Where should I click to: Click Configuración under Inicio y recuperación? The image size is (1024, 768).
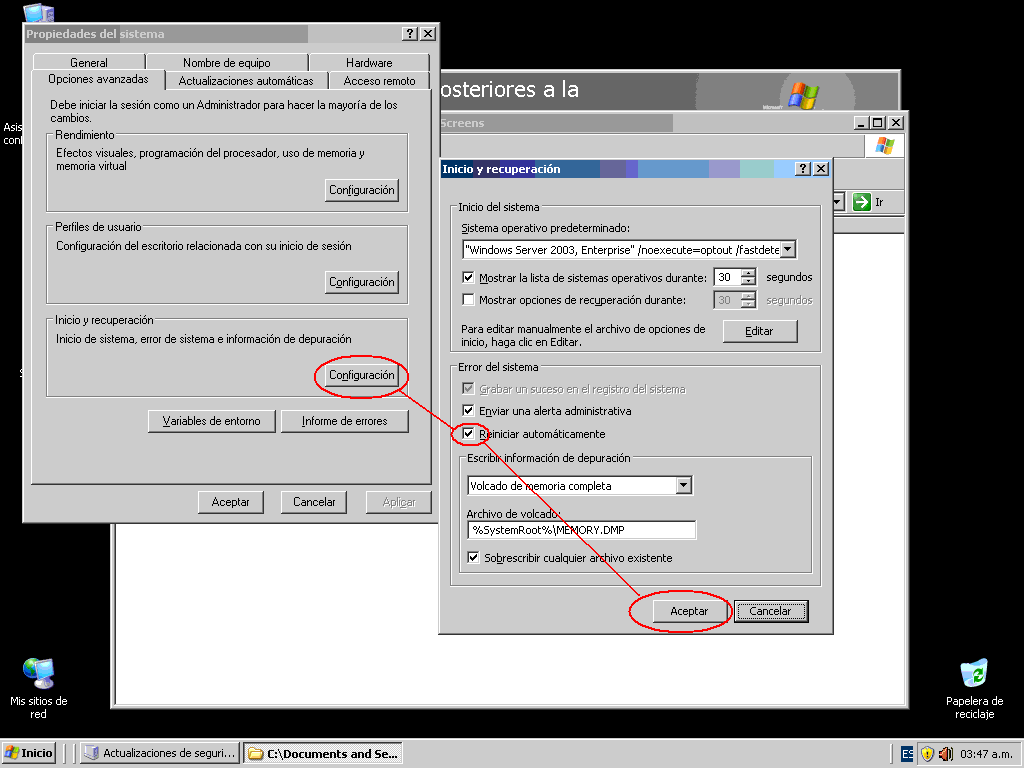(362, 375)
